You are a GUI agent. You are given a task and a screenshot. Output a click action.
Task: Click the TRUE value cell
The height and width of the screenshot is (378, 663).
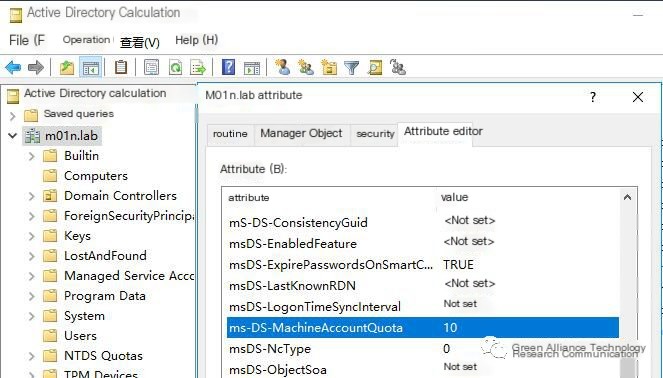[458, 265]
